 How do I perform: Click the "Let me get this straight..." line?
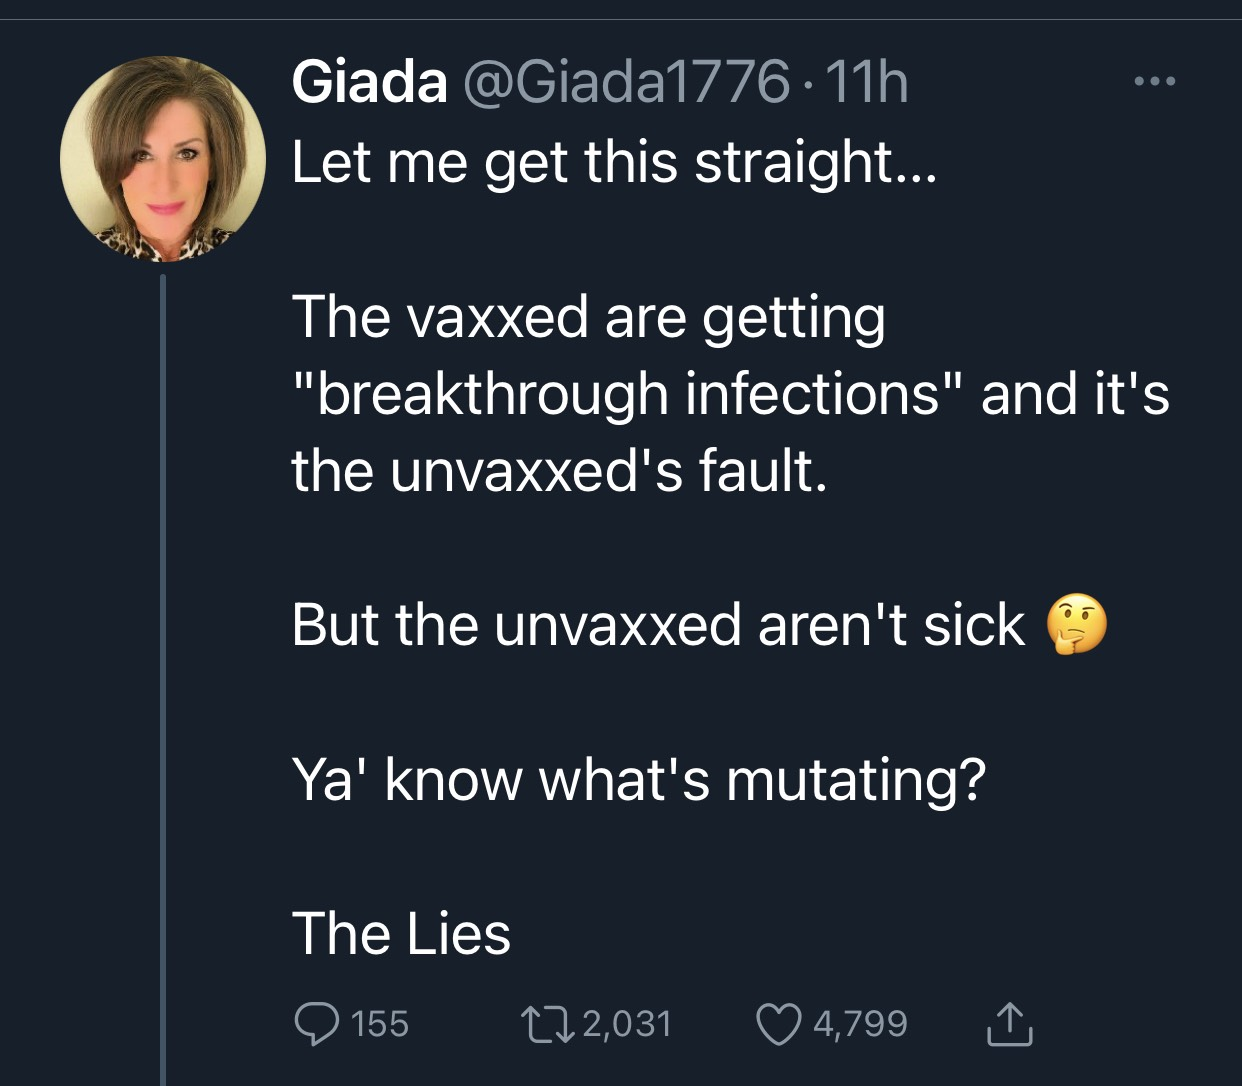coord(615,163)
